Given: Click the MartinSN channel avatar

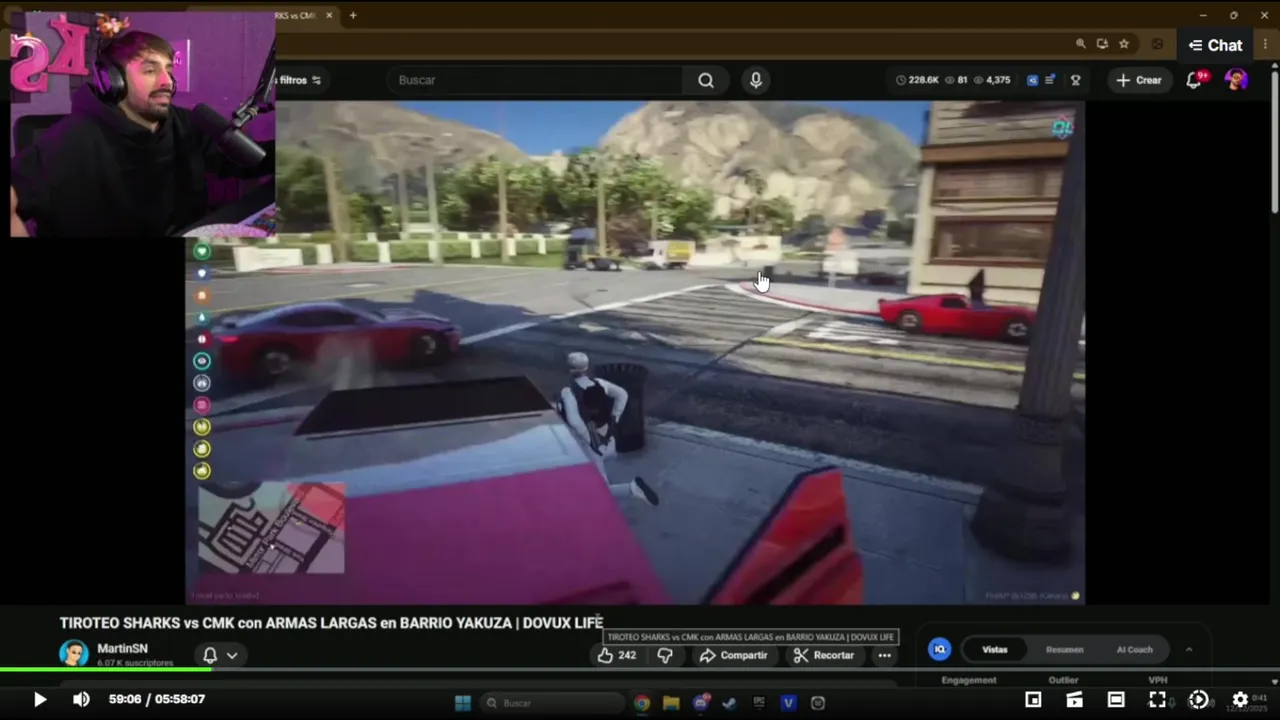Looking at the screenshot, I should (x=73, y=653).
